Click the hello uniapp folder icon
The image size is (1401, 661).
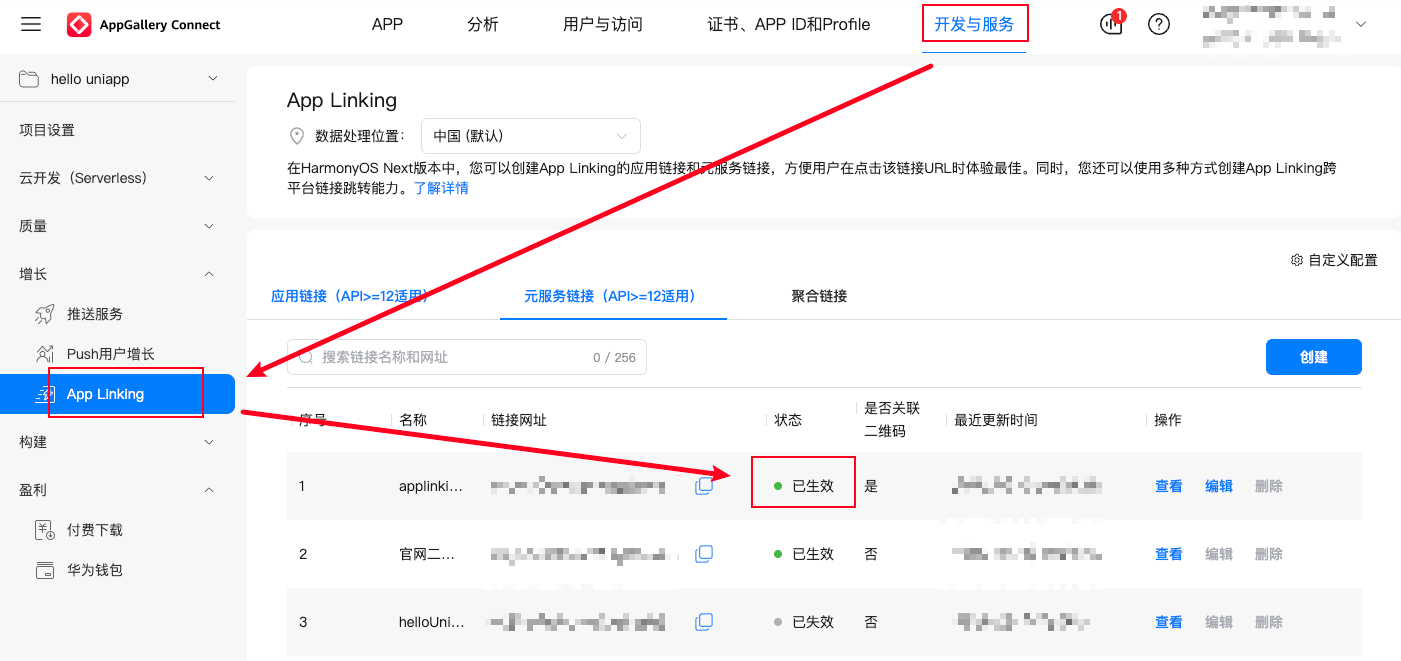[x=29, y=79]
